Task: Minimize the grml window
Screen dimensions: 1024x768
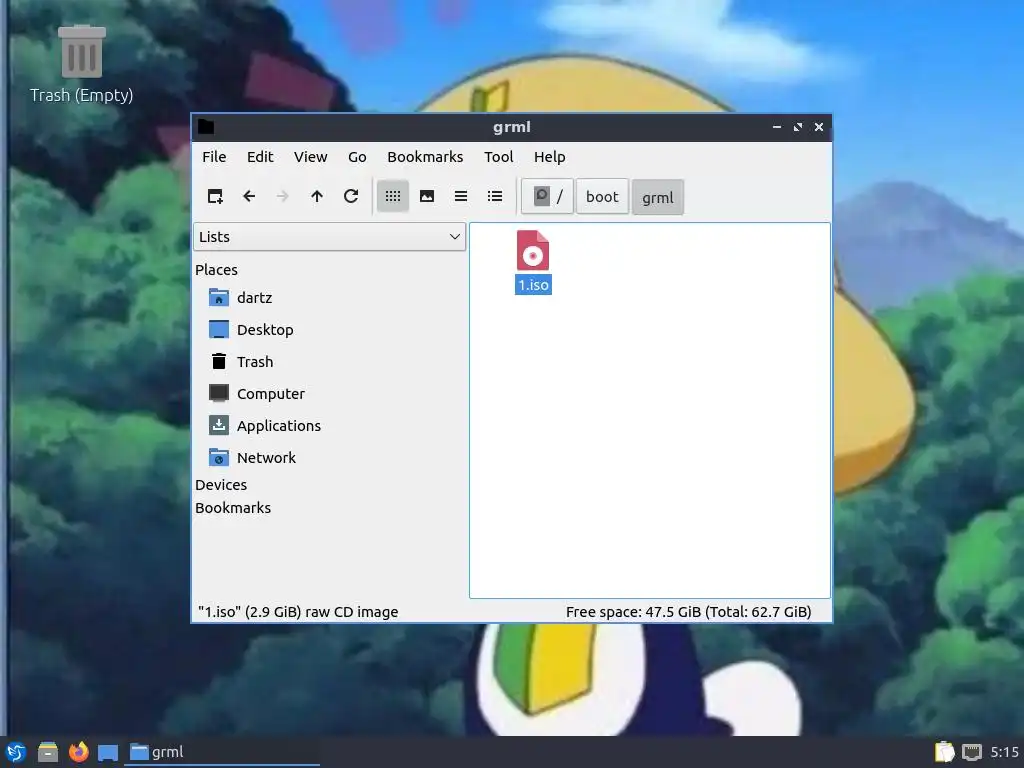Action: pos(776,127)
